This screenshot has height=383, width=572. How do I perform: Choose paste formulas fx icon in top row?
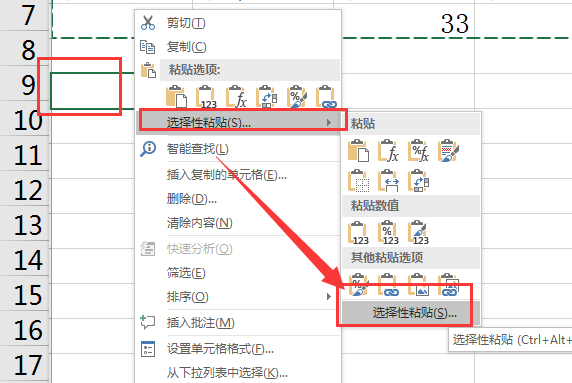[236, 97]
